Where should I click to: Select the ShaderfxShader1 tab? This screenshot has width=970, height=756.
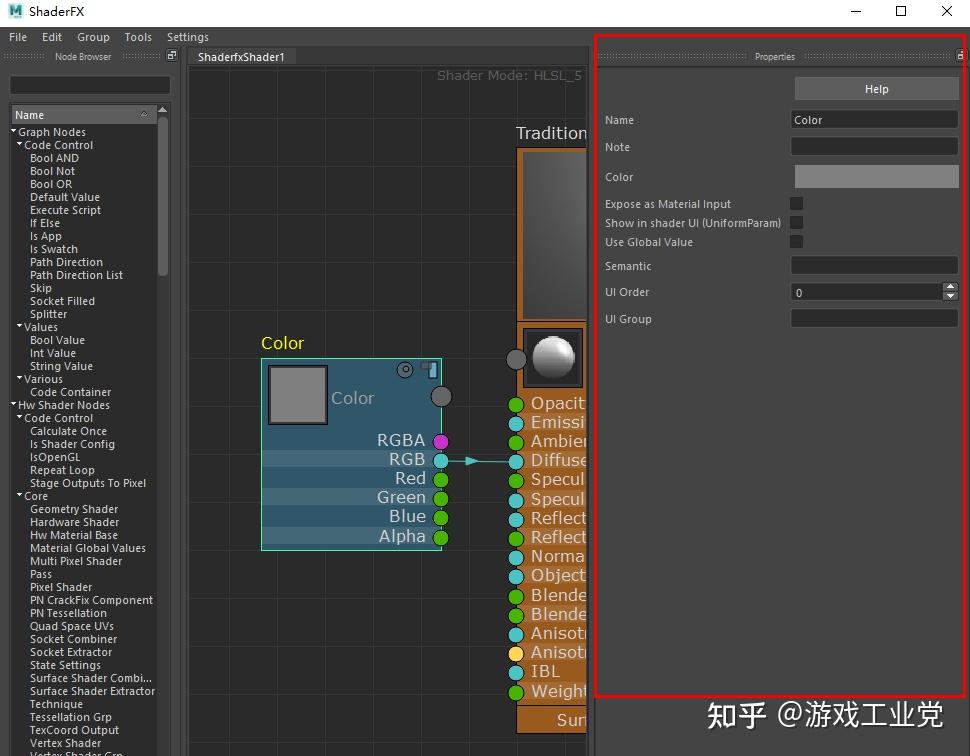pos(240,57)
